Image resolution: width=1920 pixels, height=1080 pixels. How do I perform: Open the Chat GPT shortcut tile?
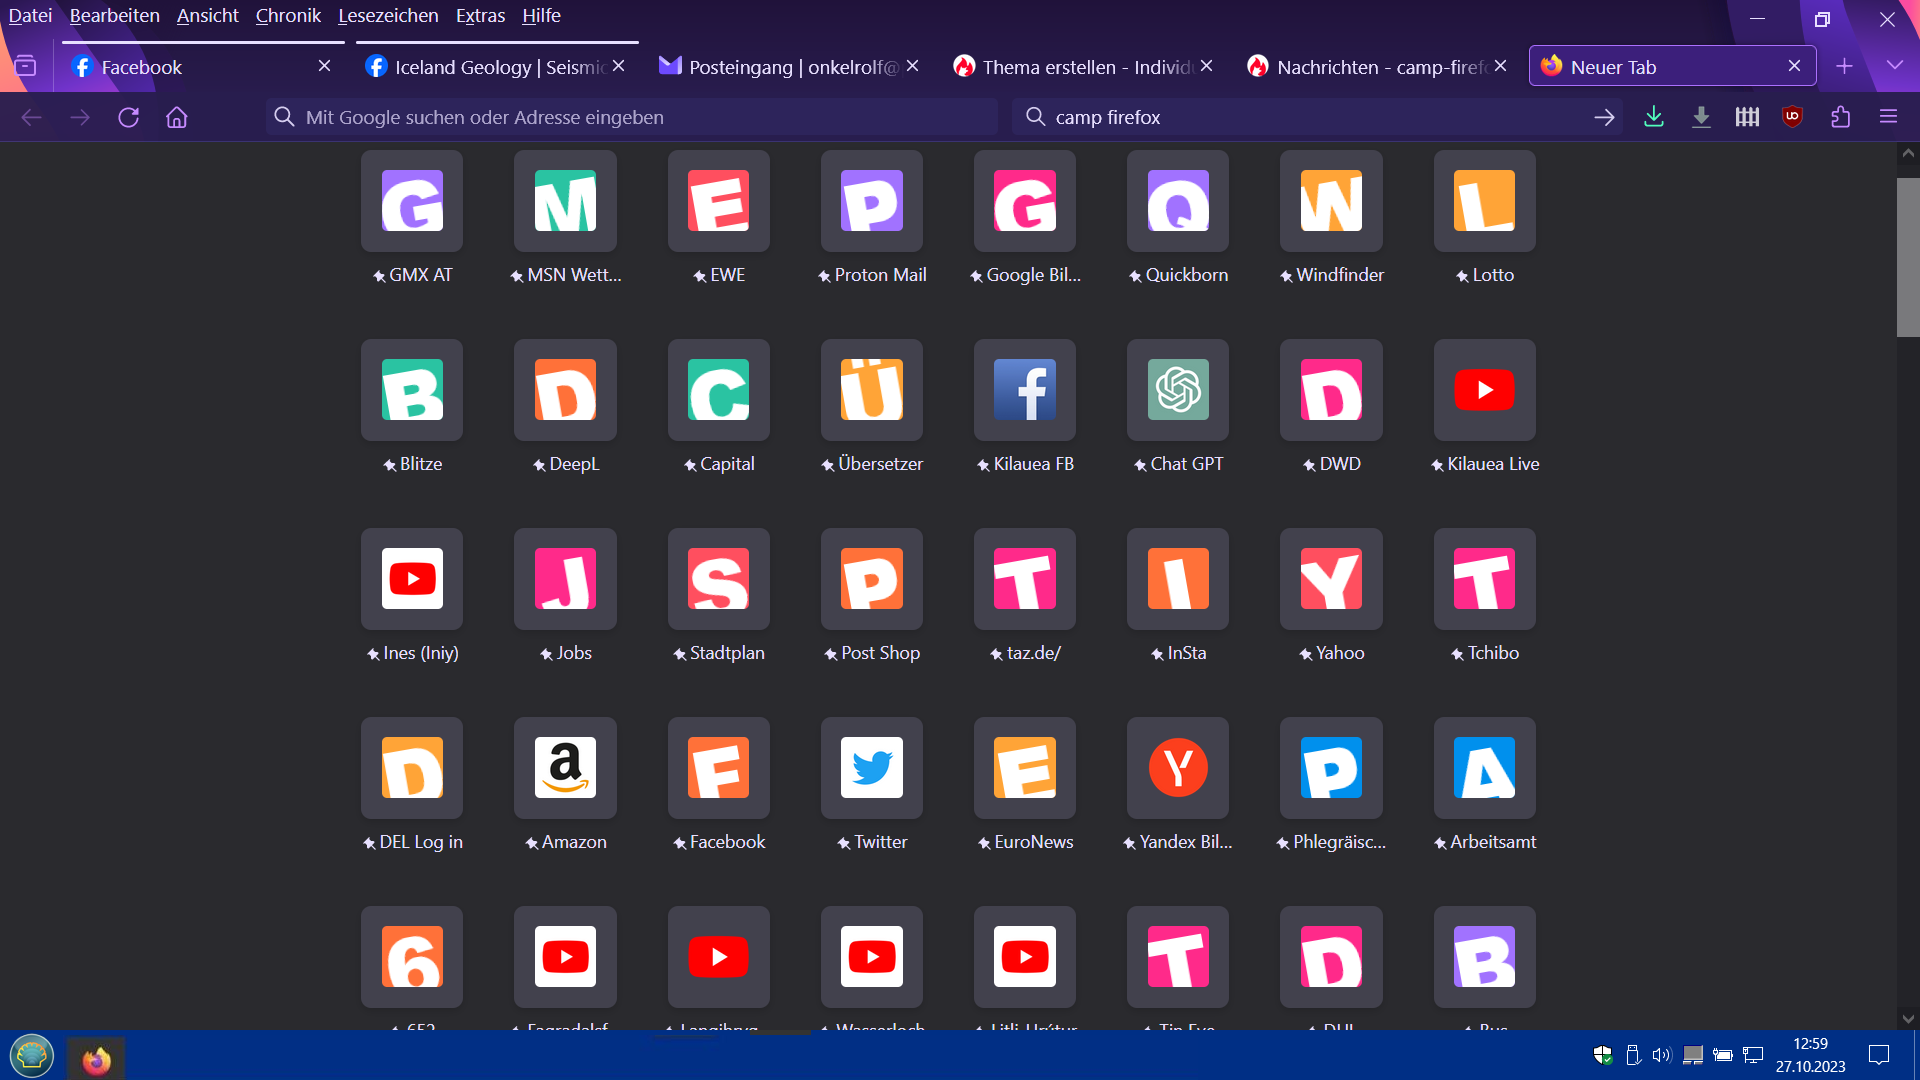pos(1177,390)
